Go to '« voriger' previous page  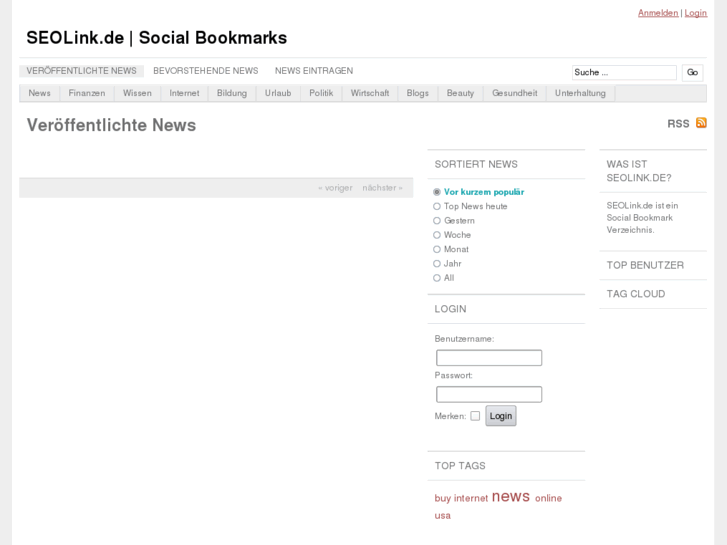[x=335, y=188]
